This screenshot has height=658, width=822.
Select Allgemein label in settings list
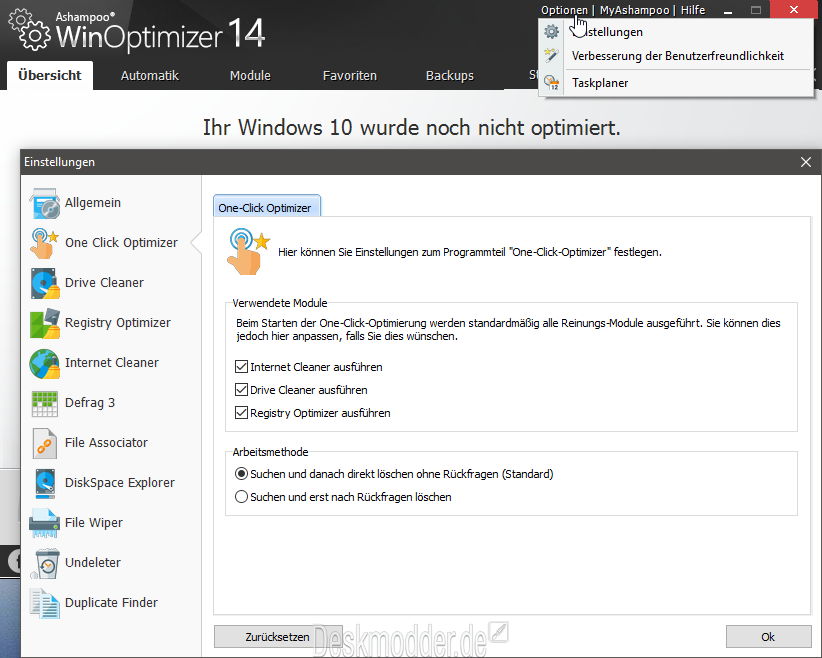(93, 203)
